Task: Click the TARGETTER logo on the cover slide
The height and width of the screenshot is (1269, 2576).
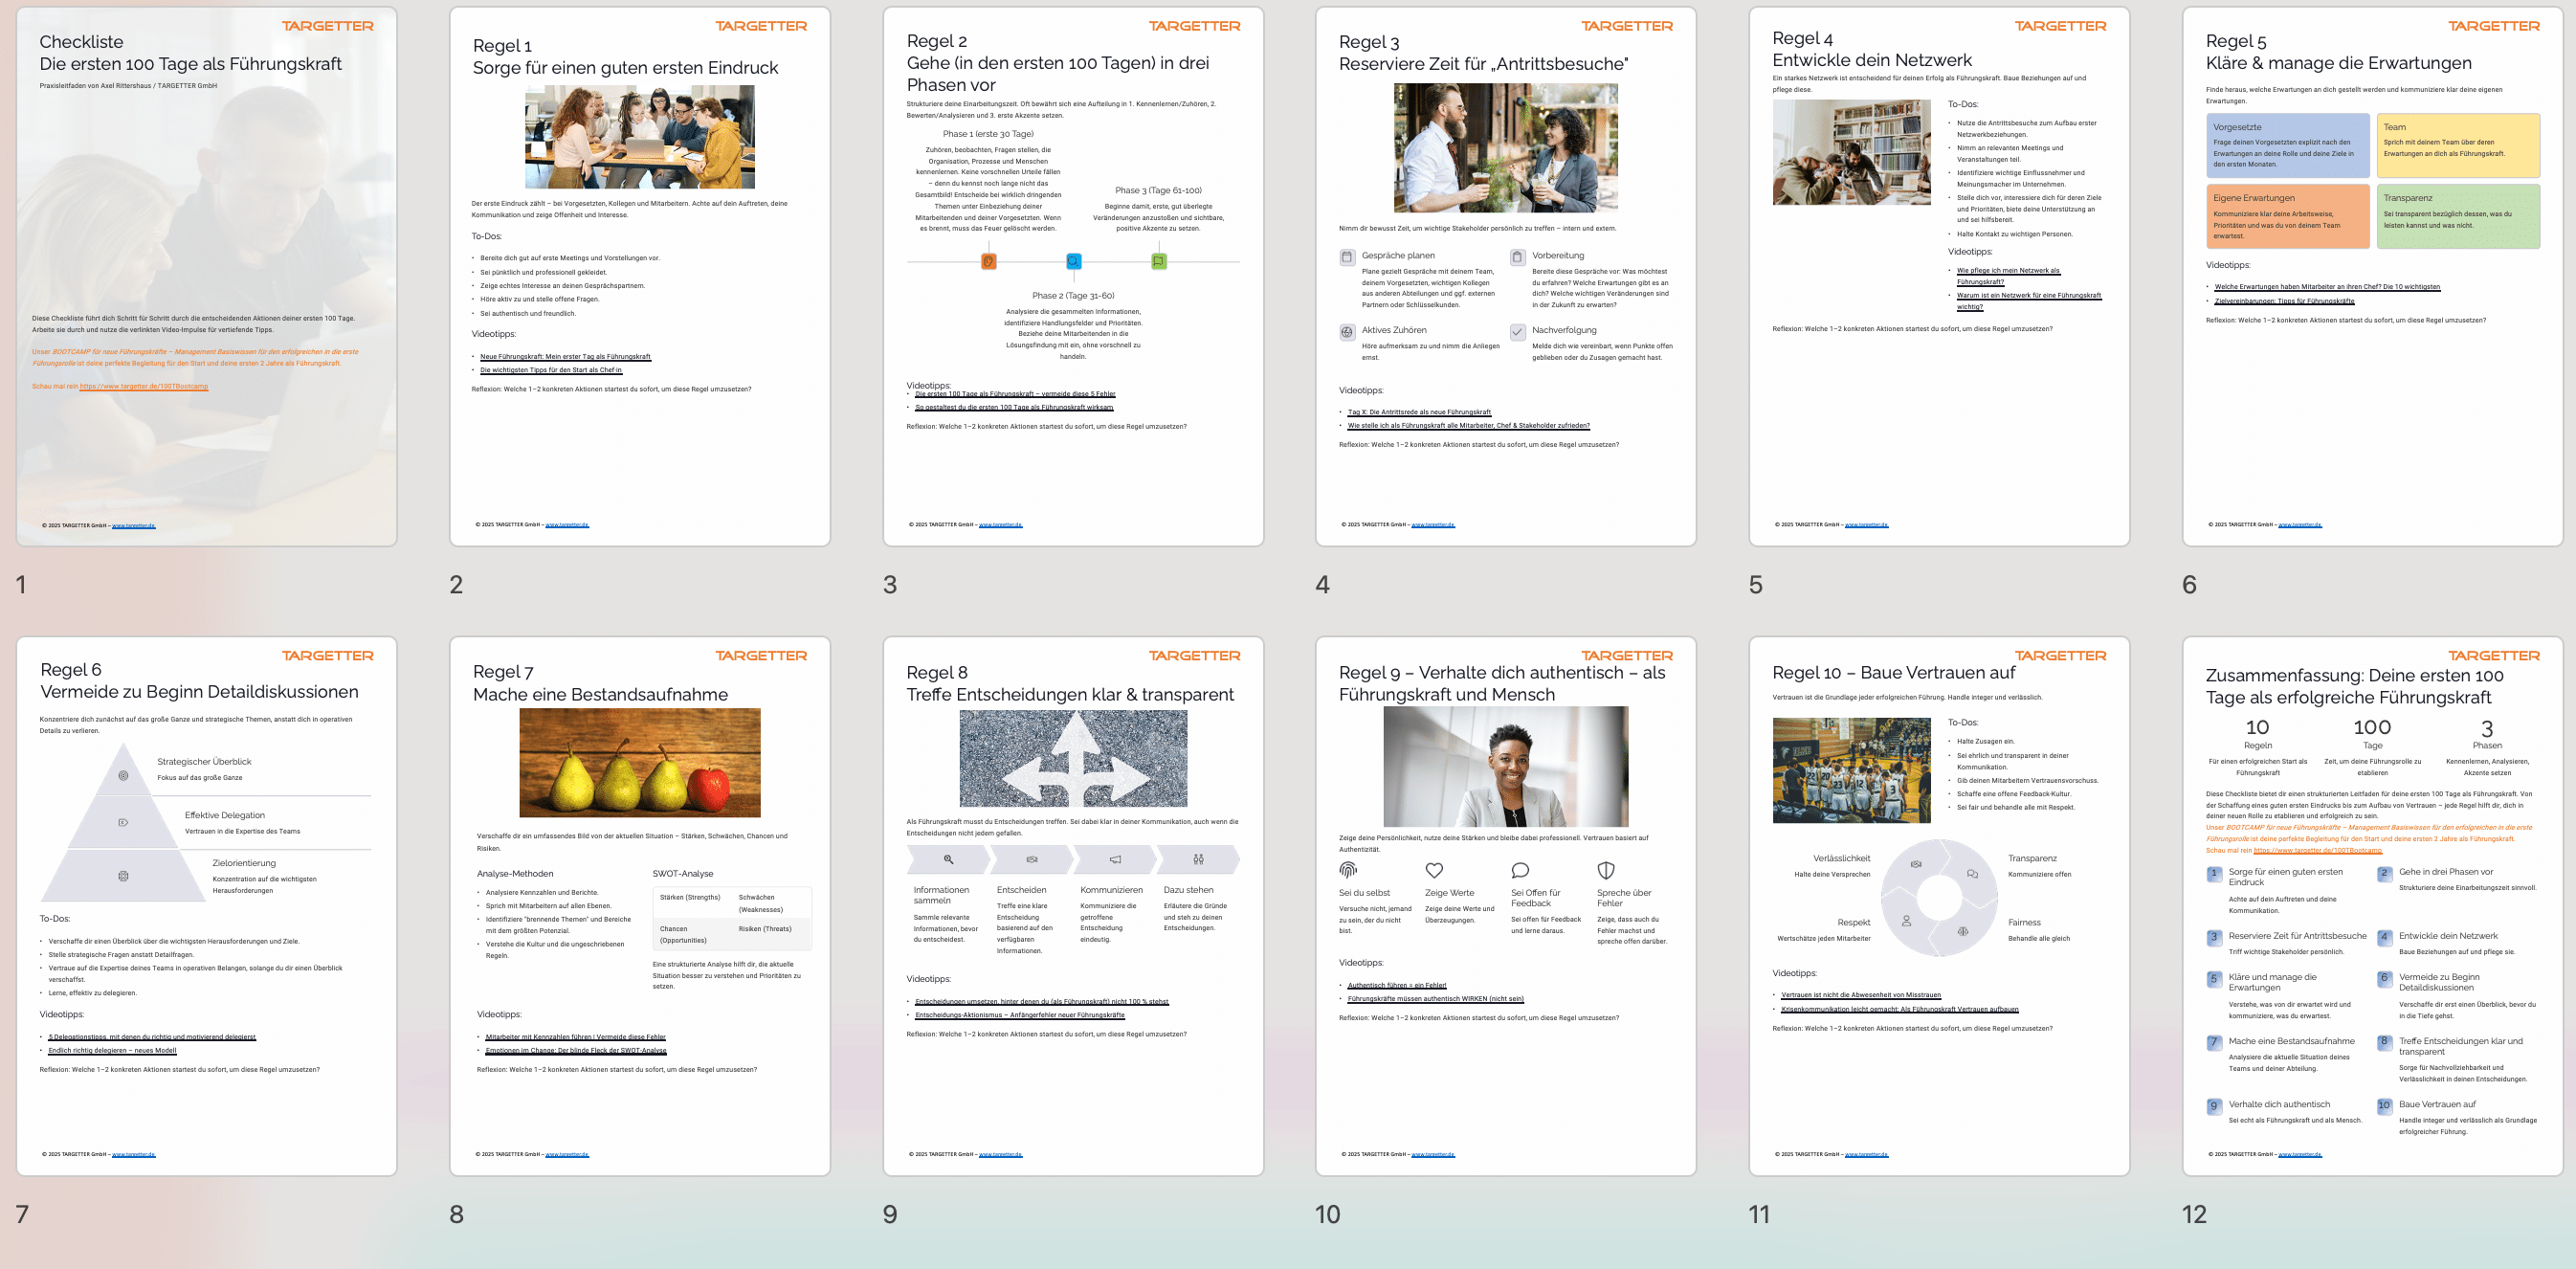Action: click(x=327, y=26)
